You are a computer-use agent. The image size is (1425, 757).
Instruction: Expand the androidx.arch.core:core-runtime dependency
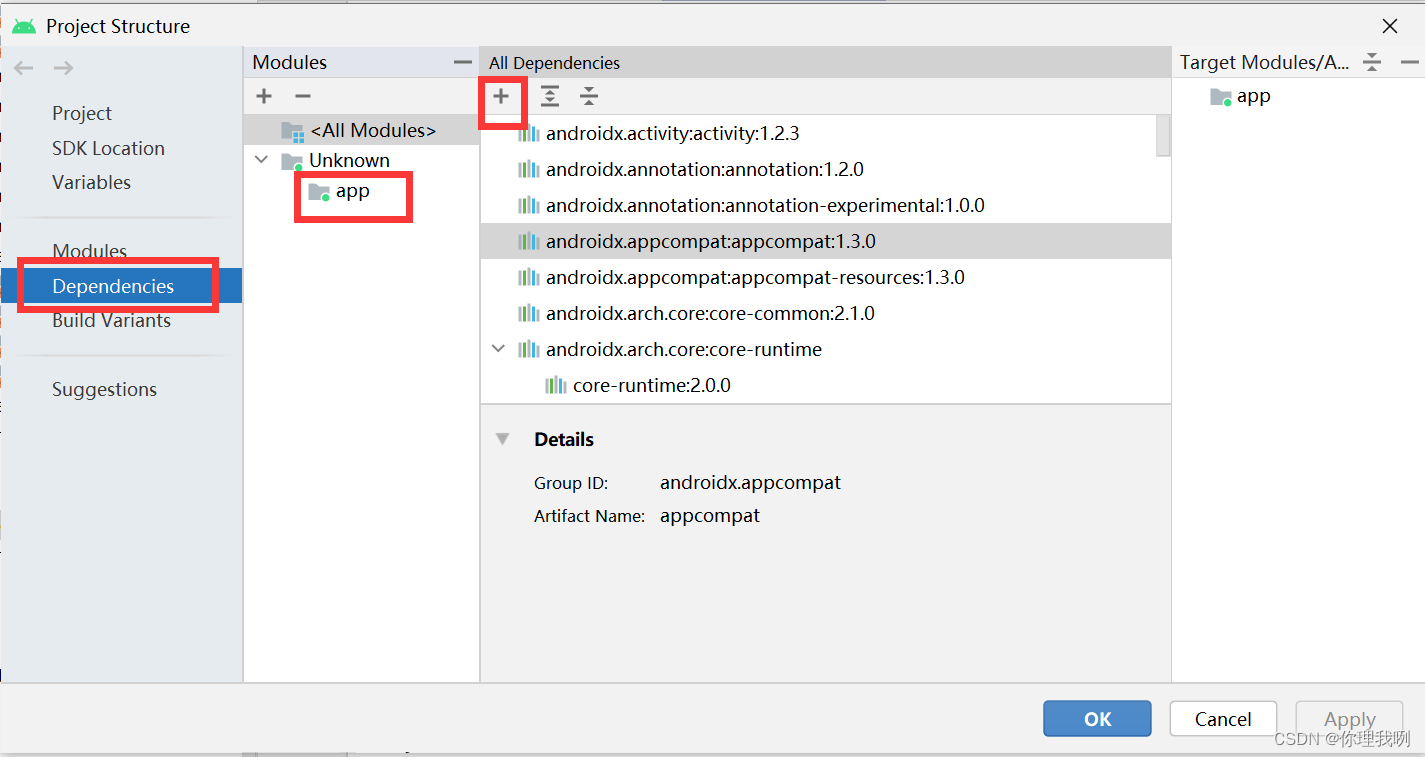tap(497, 348)
